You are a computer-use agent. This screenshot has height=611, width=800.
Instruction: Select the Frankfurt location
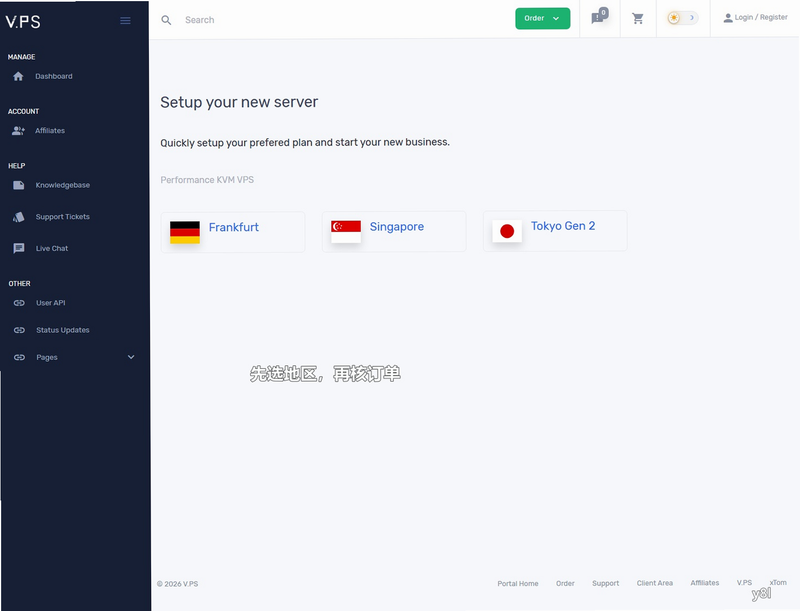[233, 232]
